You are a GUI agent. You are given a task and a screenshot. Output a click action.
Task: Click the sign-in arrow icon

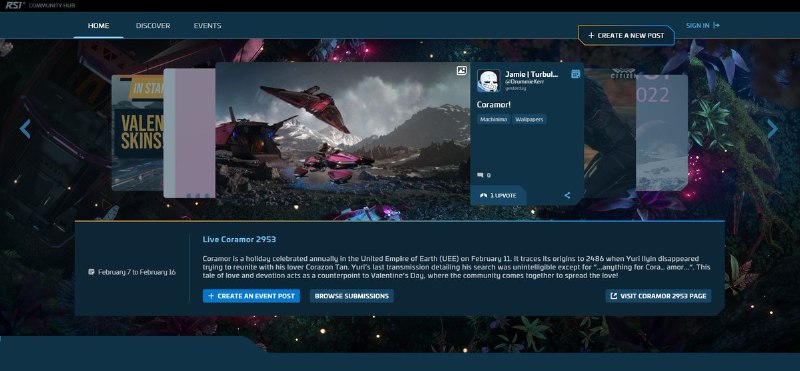pyautogui.click(x=716, y=25)
